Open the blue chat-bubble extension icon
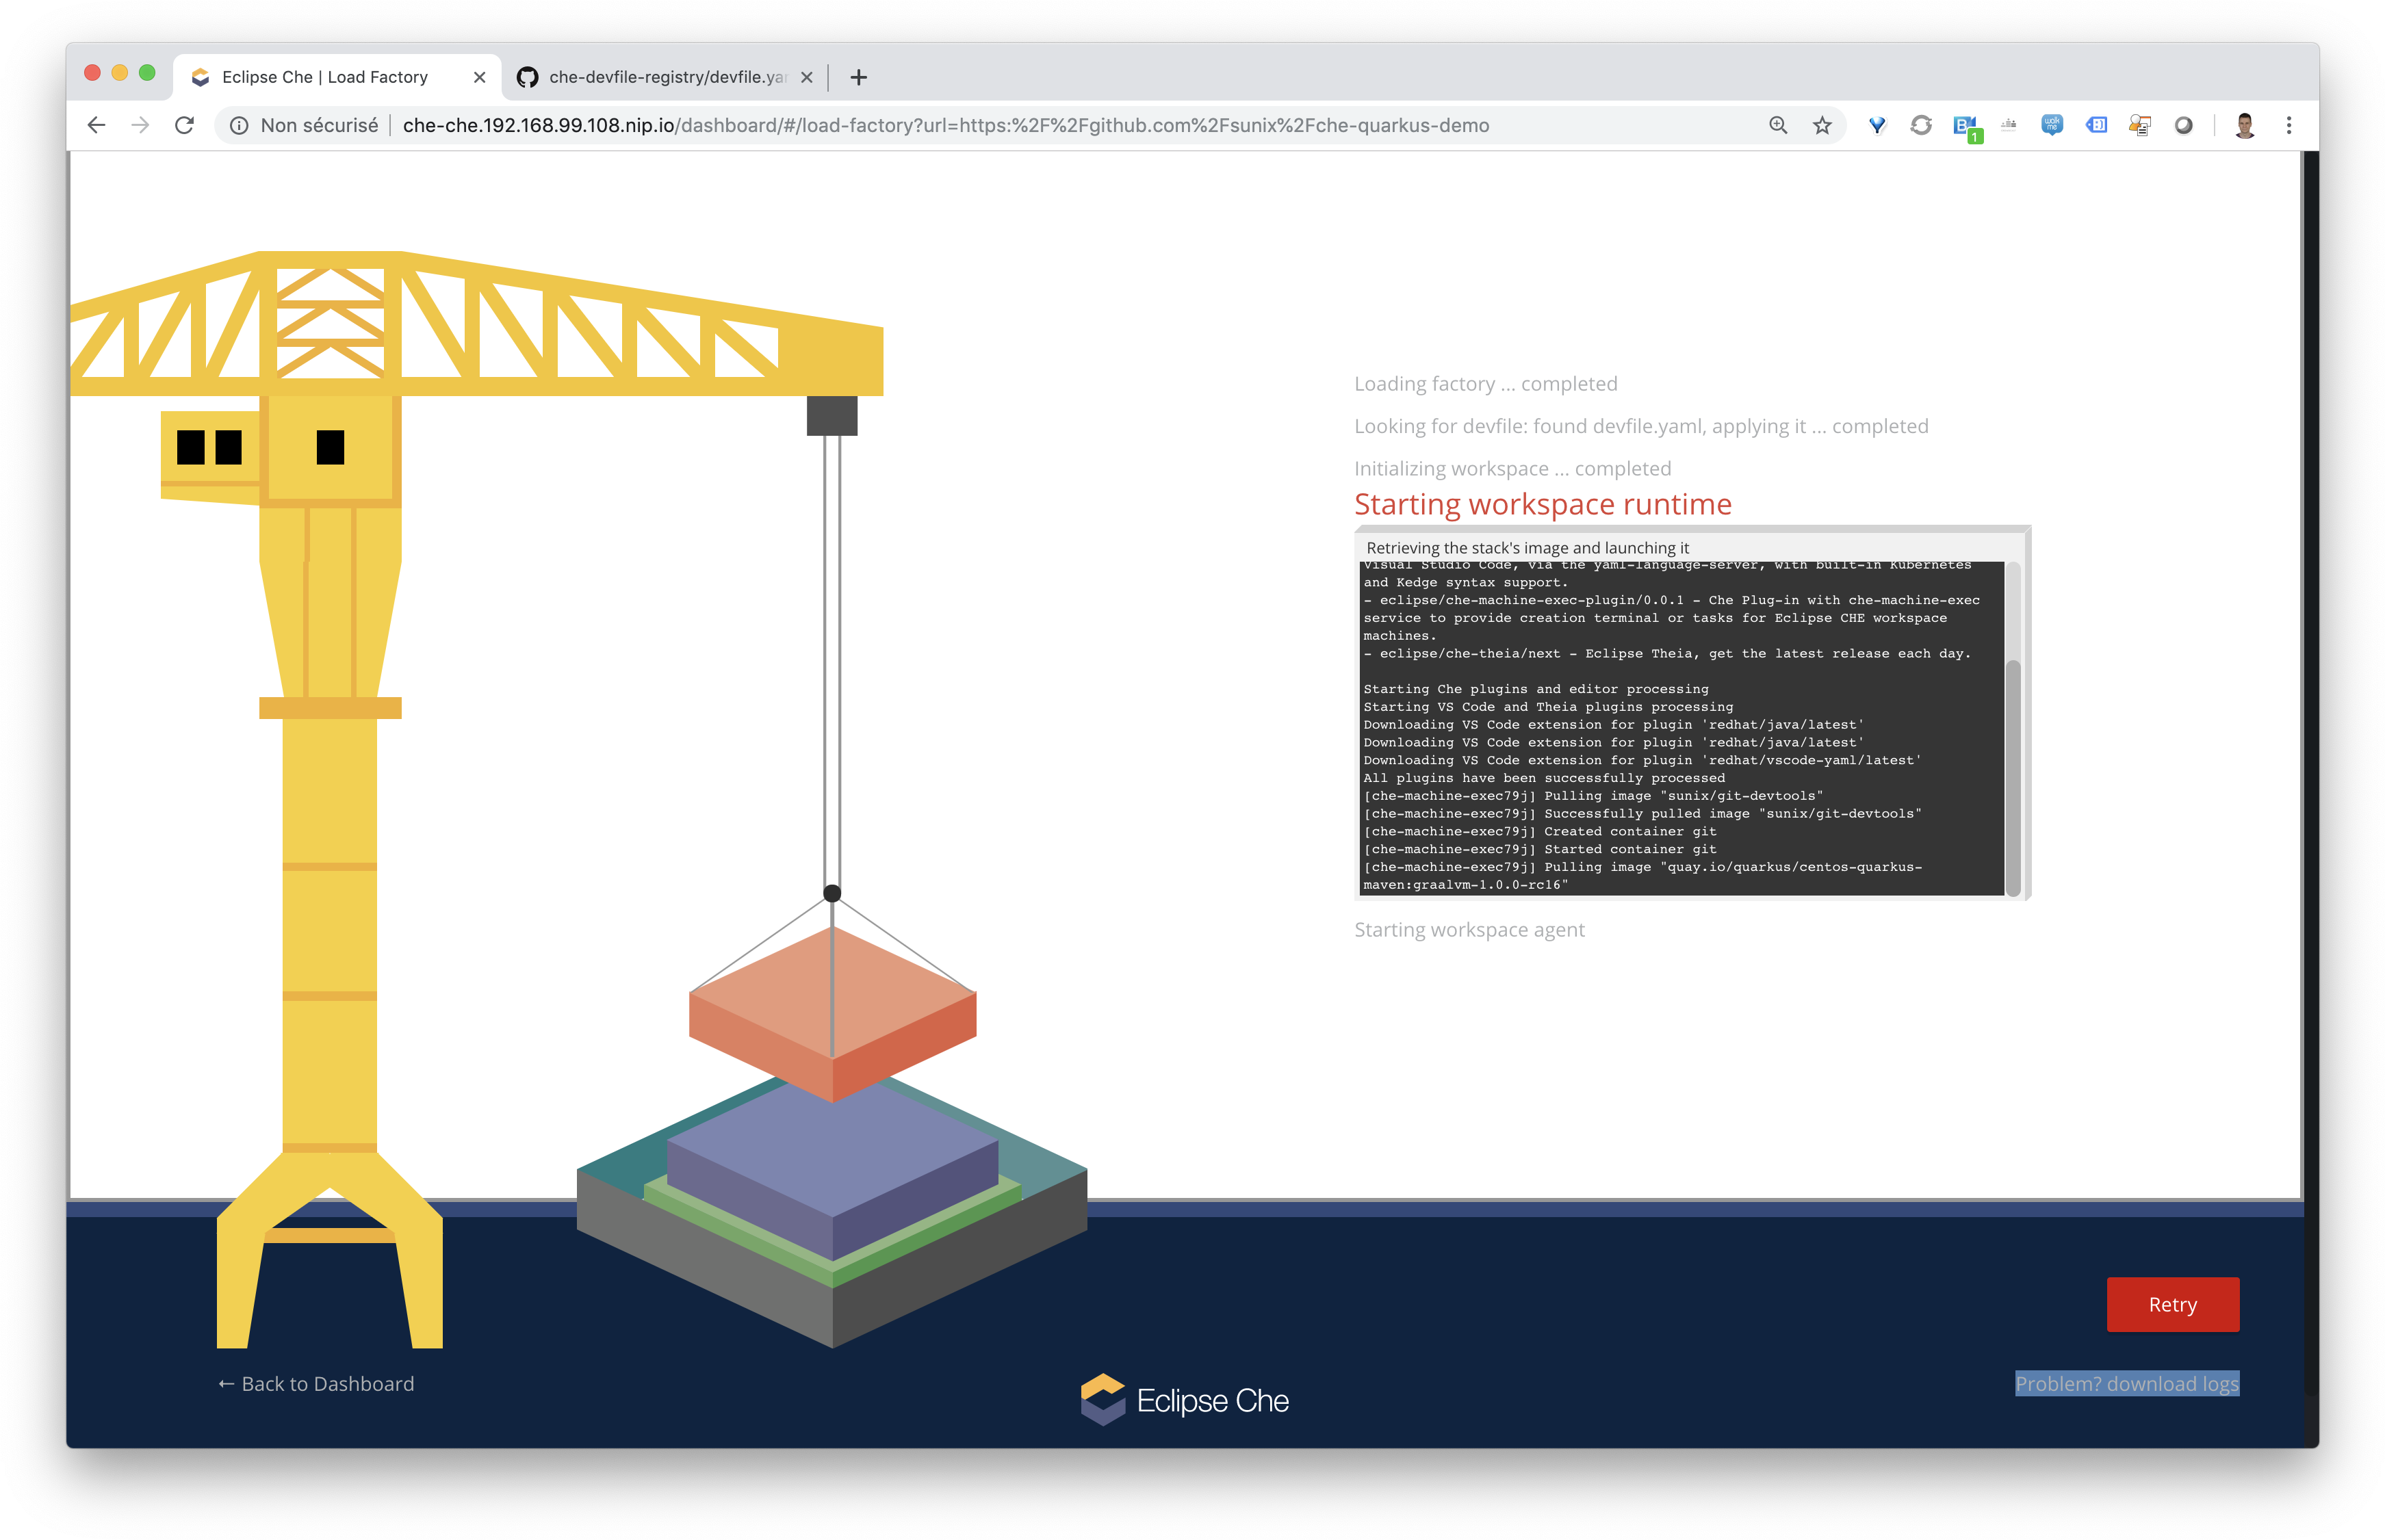Screen dimensions: 2385x1540 tap(2052, 125)
